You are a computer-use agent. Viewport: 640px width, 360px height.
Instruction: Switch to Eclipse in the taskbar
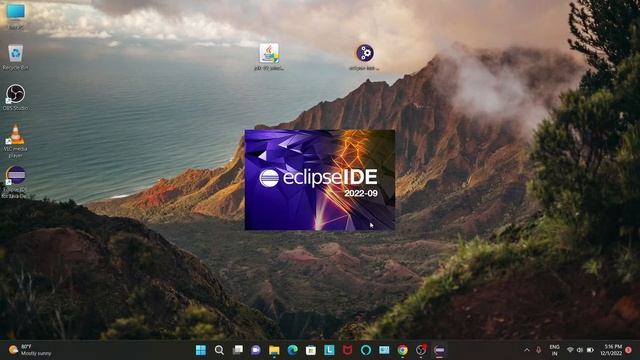tap(439, 350)
